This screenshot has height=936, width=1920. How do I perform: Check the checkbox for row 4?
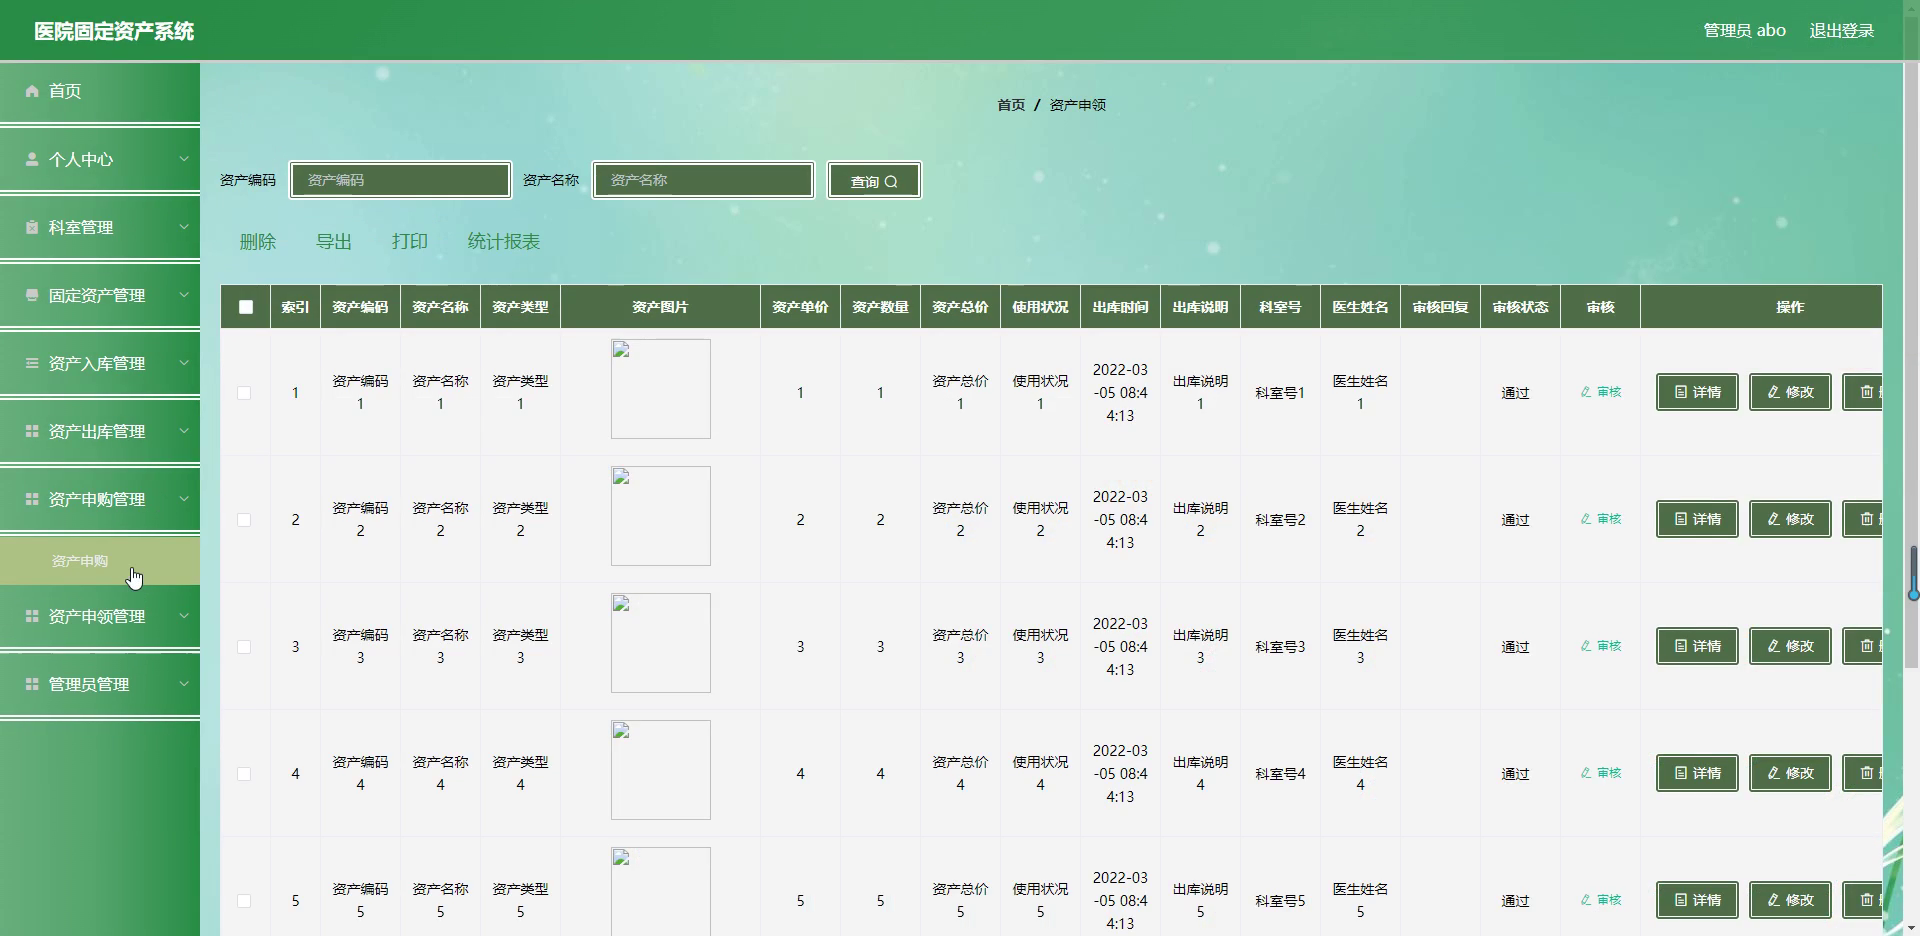pyautogui.click(x=244, y=774)
